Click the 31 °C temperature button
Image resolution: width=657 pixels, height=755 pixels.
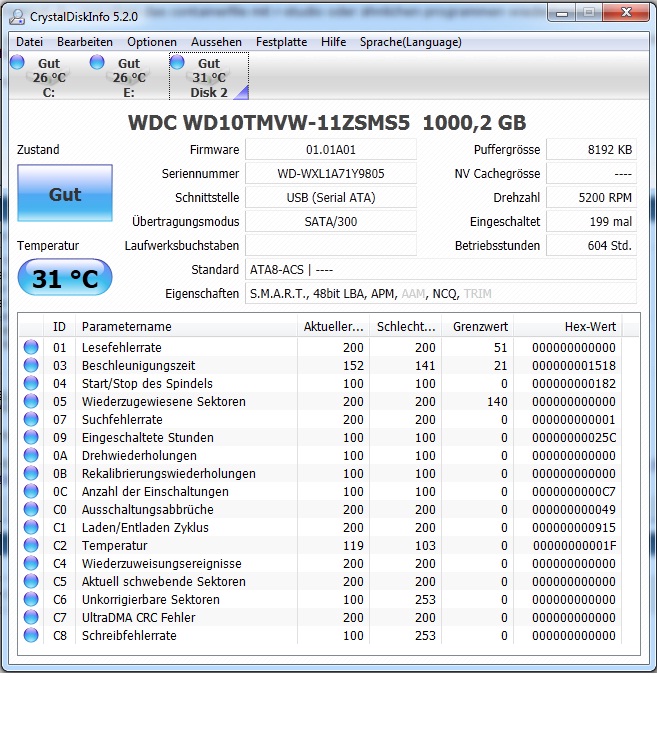[65, 278]
